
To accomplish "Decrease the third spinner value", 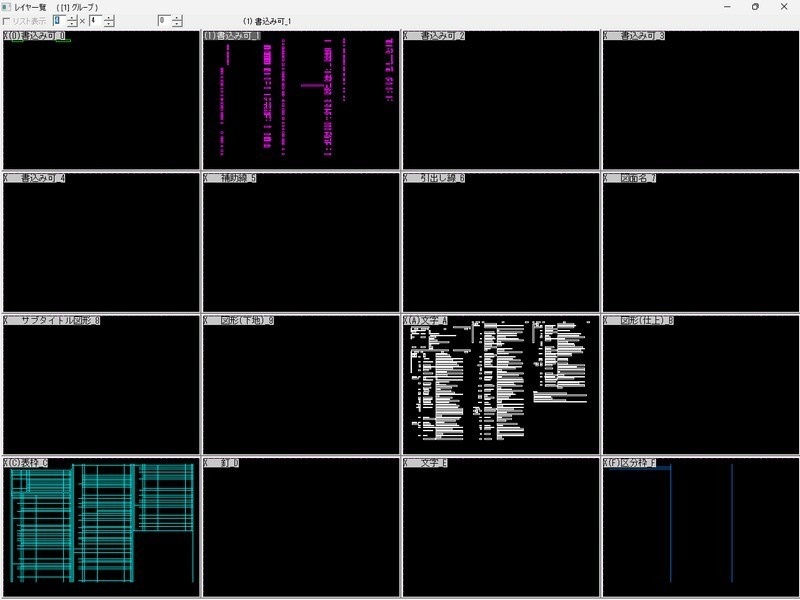I will pos(177,24).
